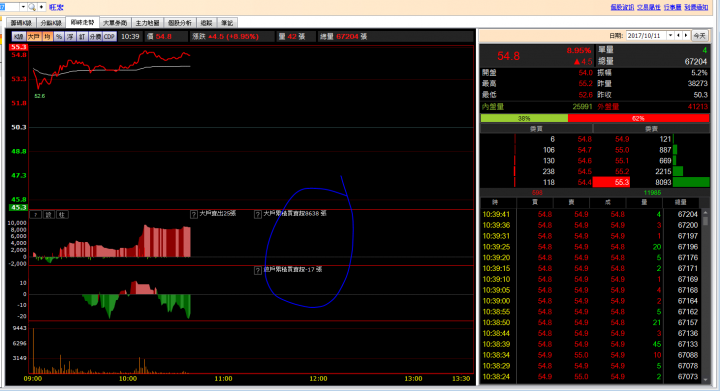Toggle the K線 chart button

tap(18, 36)
